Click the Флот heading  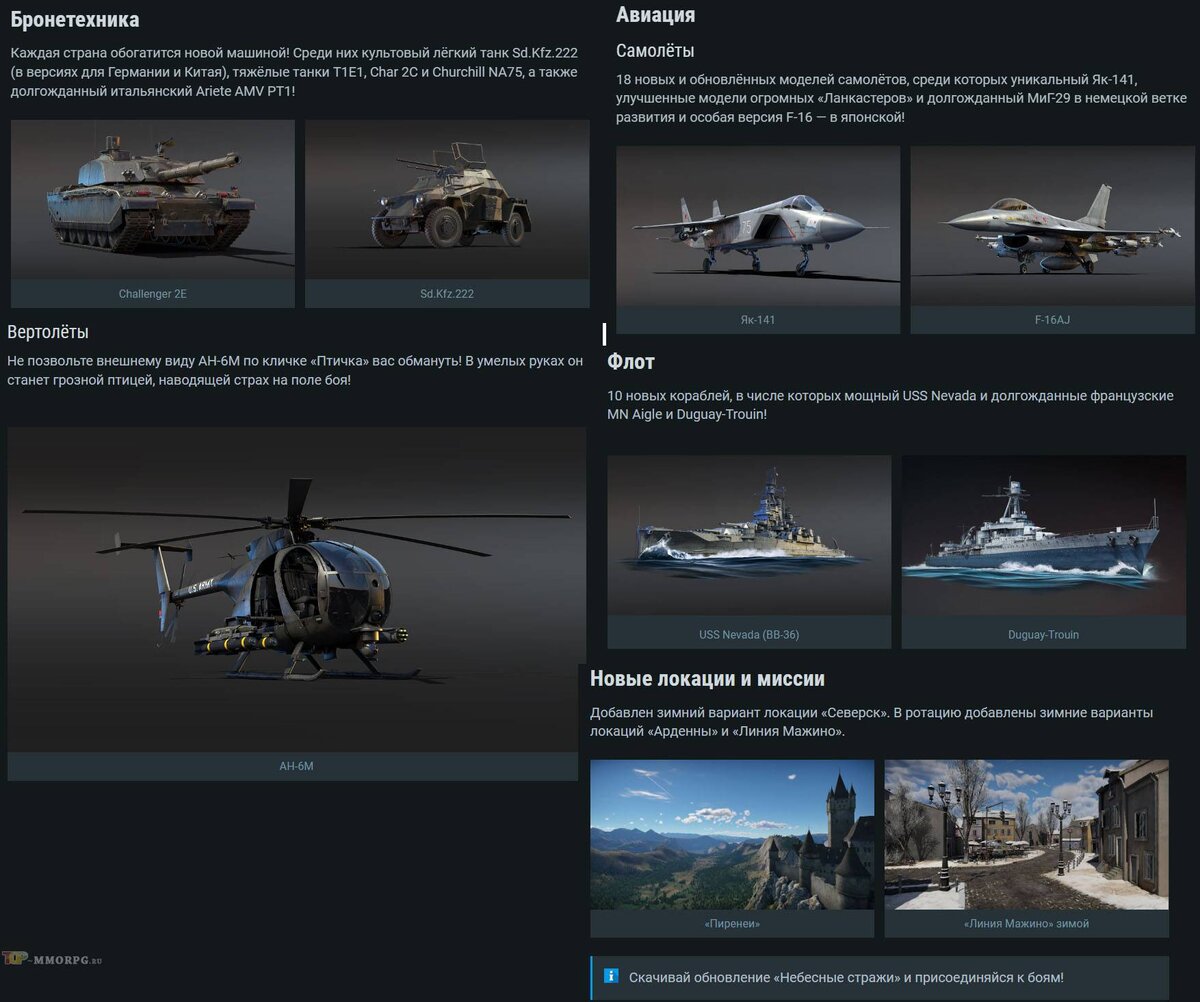[x=631, y=362]
